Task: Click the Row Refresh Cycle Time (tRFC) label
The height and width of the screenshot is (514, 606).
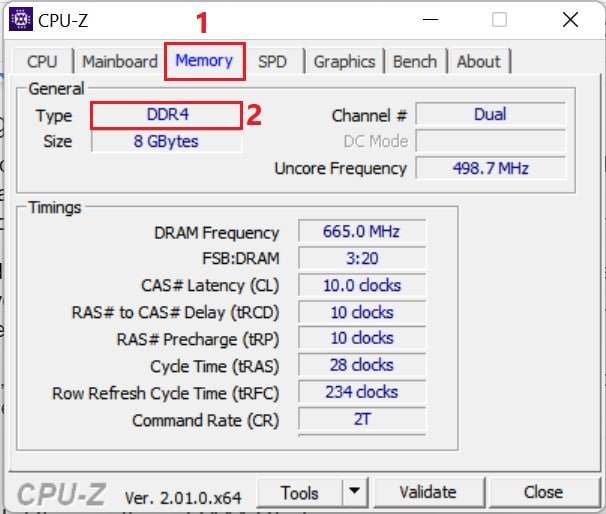Action: (165, 393)
